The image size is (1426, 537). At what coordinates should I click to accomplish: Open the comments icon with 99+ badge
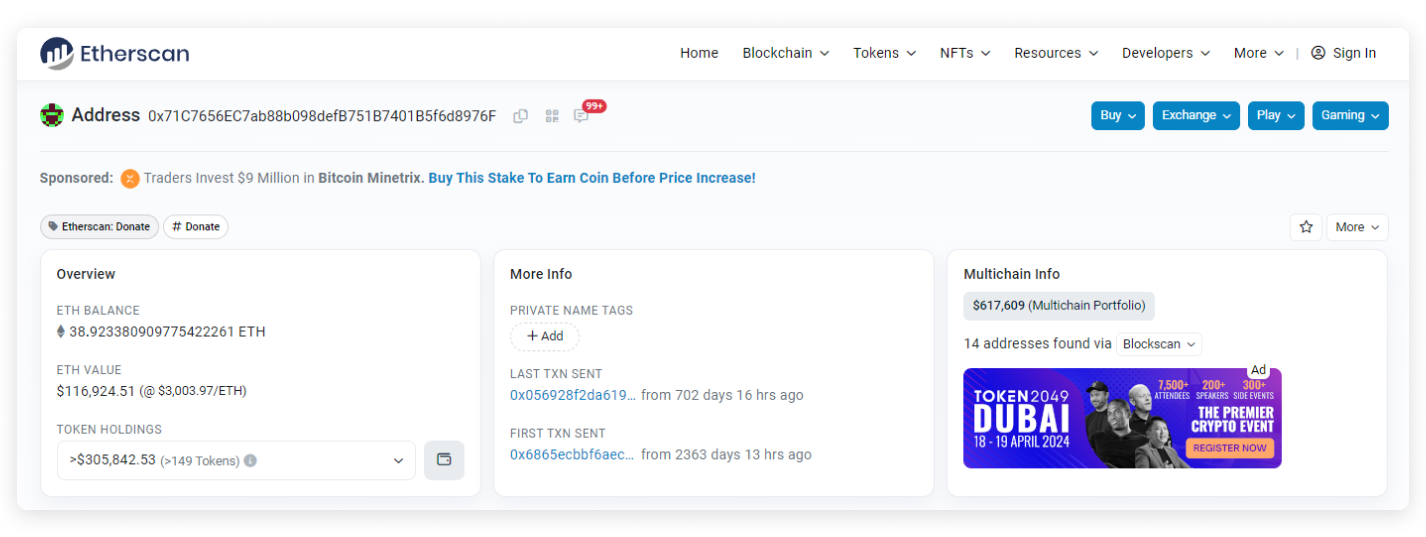pos(581,116)
